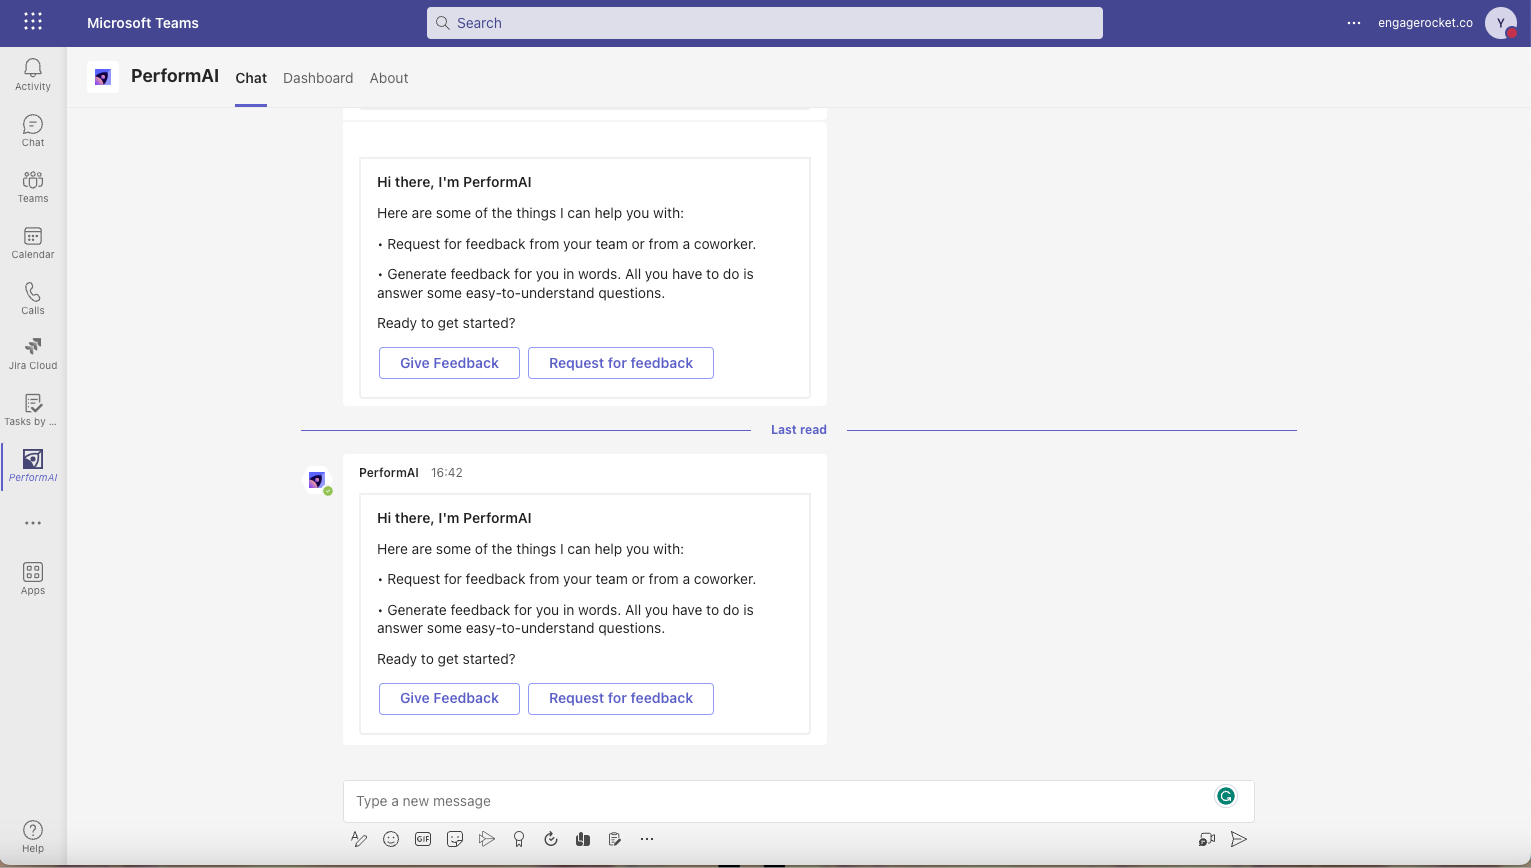Click the Grammarly icon in message box

tap(1226, 796)
